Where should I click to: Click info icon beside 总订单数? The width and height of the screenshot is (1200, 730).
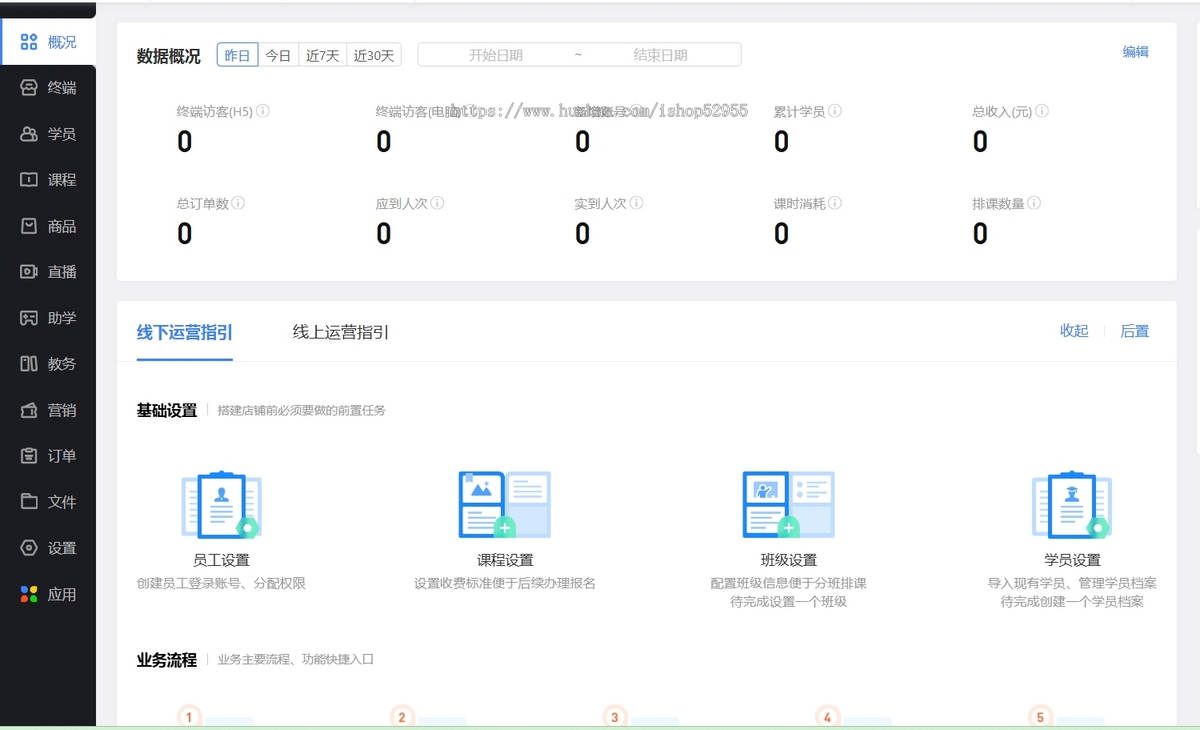(x=238, y=203)
